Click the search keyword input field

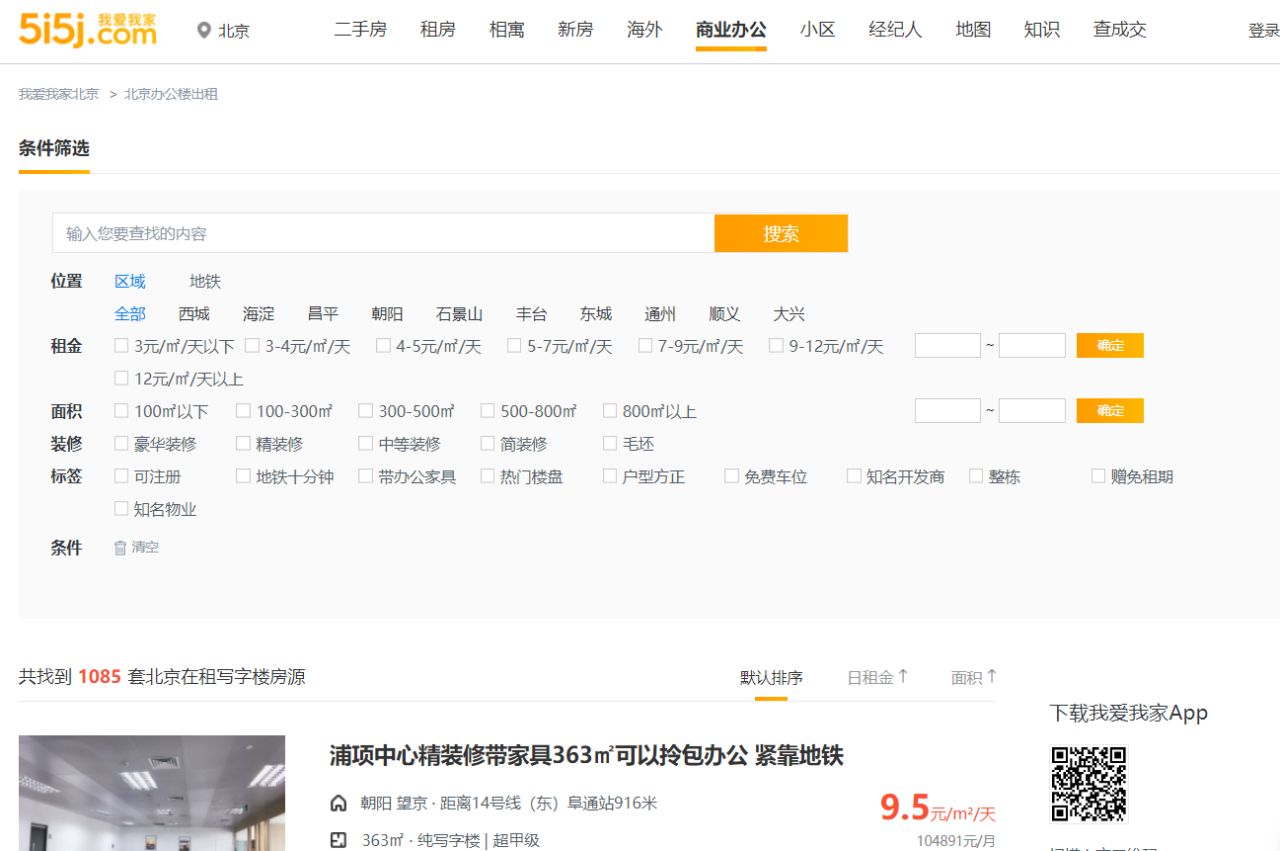point(383,233)
